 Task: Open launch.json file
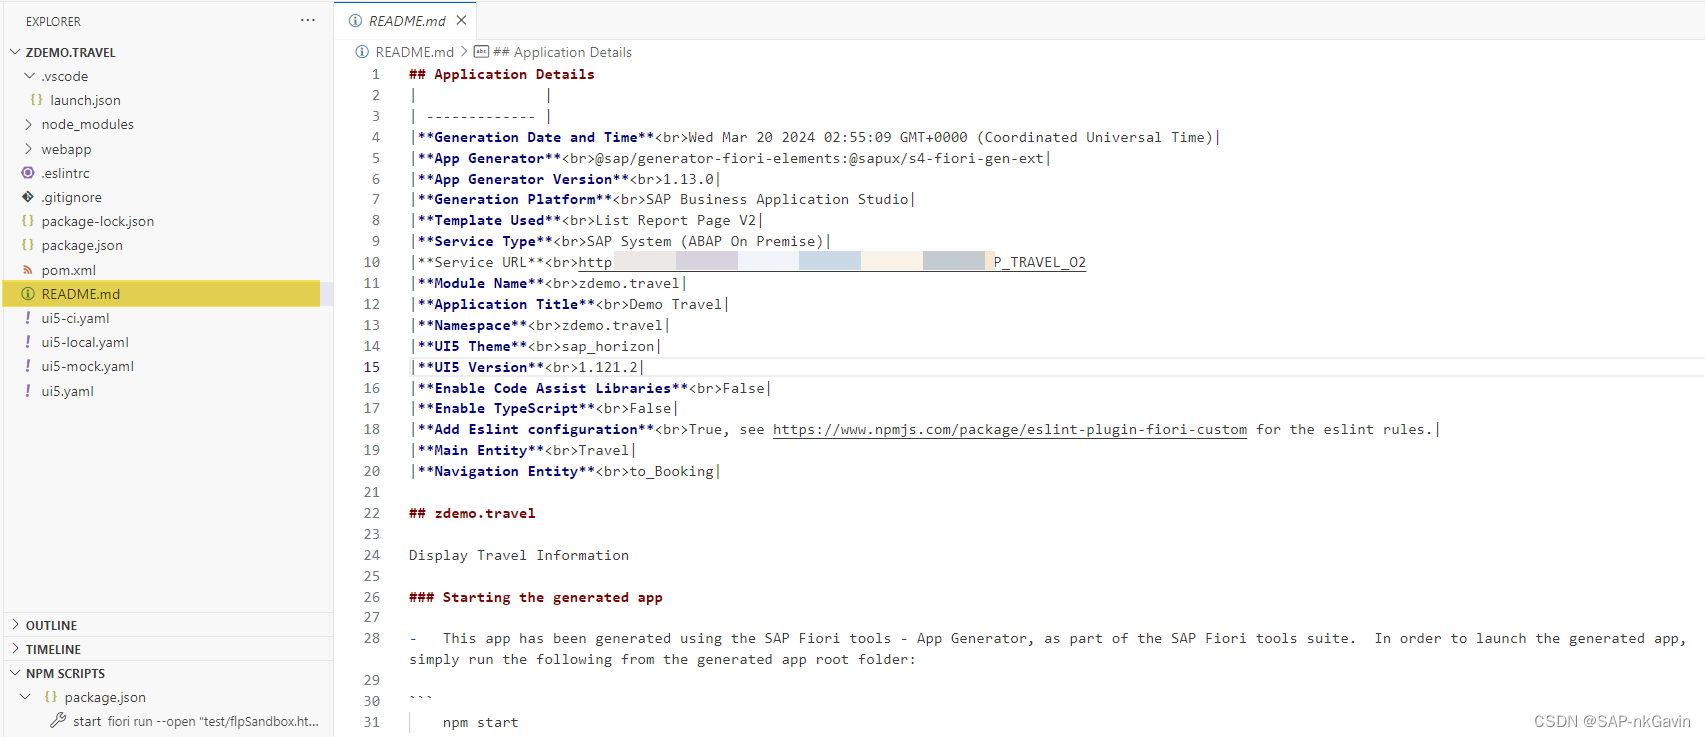click(x=85, y=100)
